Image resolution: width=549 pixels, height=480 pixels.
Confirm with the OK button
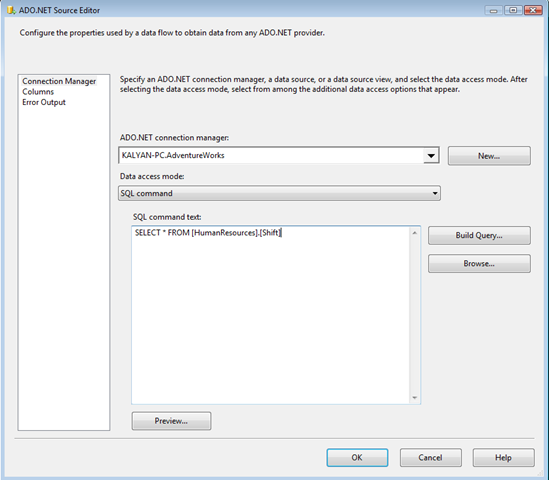(x=357, y=458)
